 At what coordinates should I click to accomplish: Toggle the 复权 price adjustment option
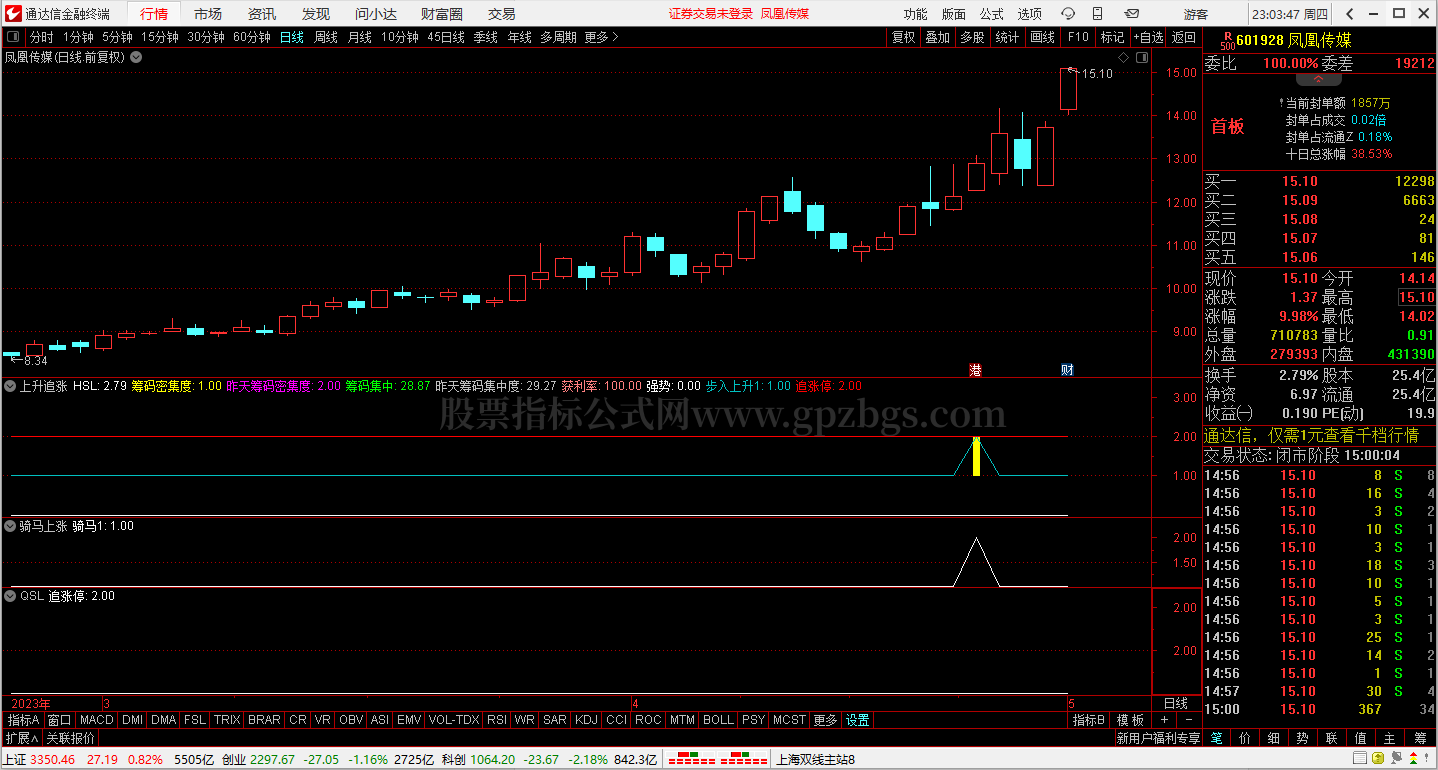(x=903, y=37)
